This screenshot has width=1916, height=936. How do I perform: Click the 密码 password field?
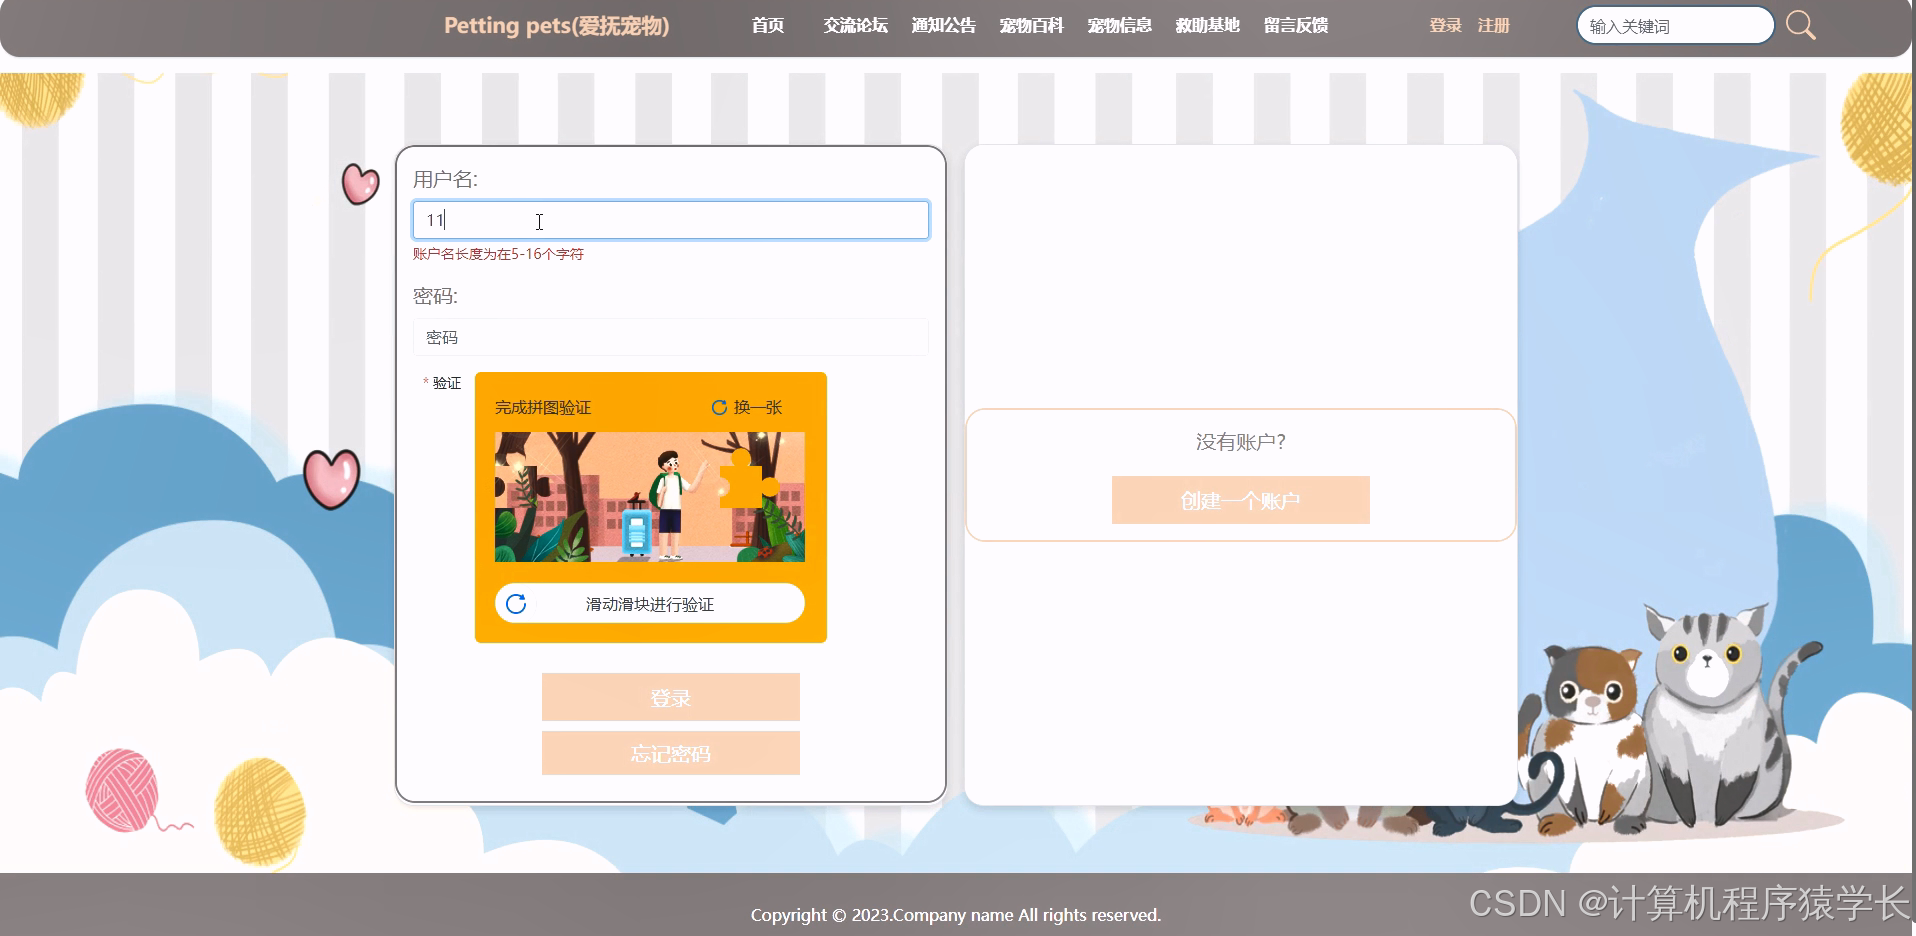coord(671,337)
